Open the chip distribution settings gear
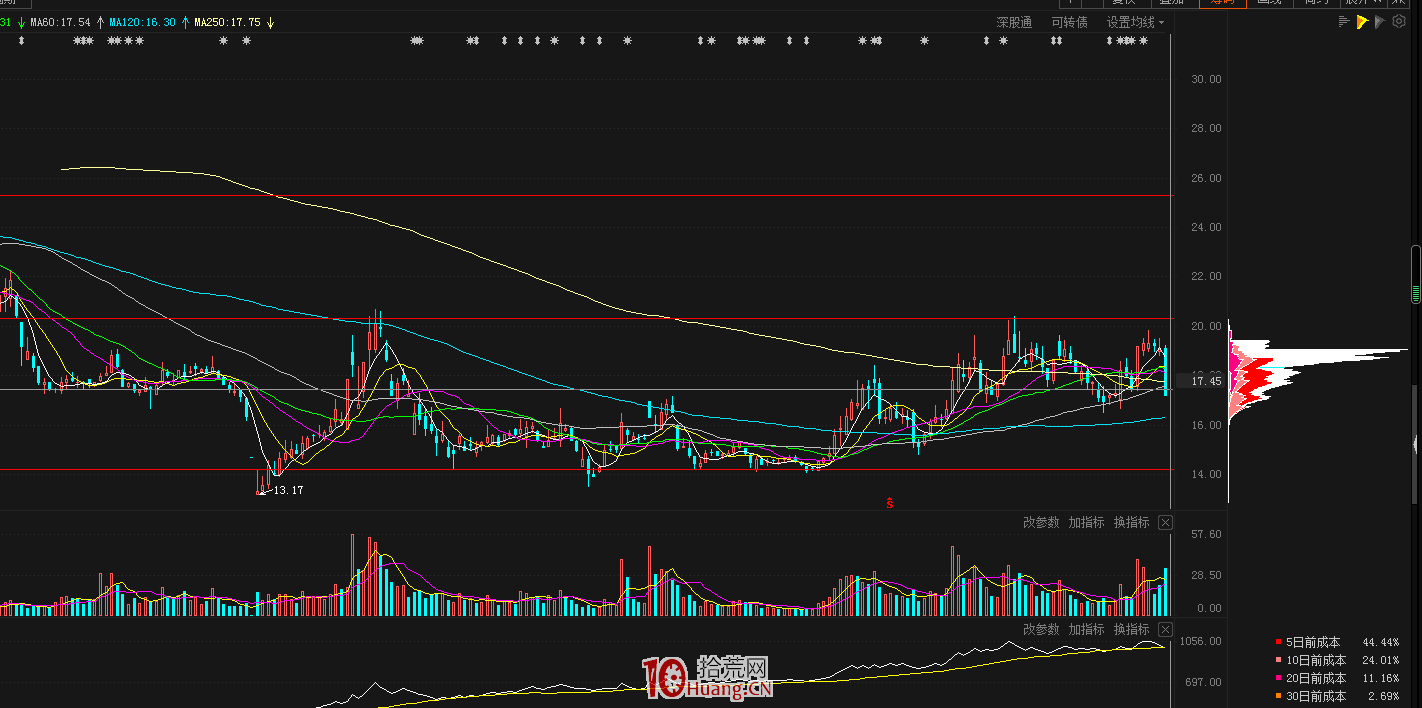Image resolution: width=1422 pixels, height=708 pixels. point(1399,22)
